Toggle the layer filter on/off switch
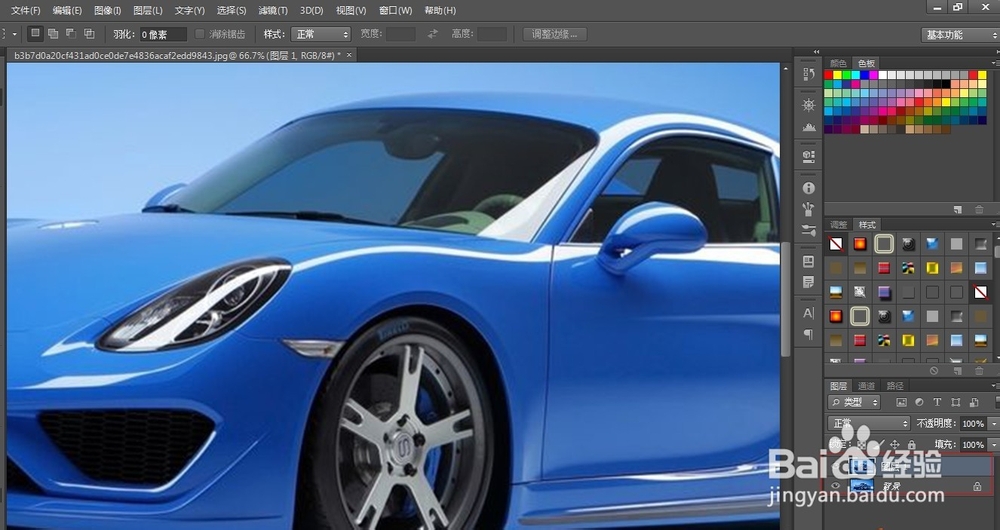This screenshot has width=1000, height=530. point(997,402)
